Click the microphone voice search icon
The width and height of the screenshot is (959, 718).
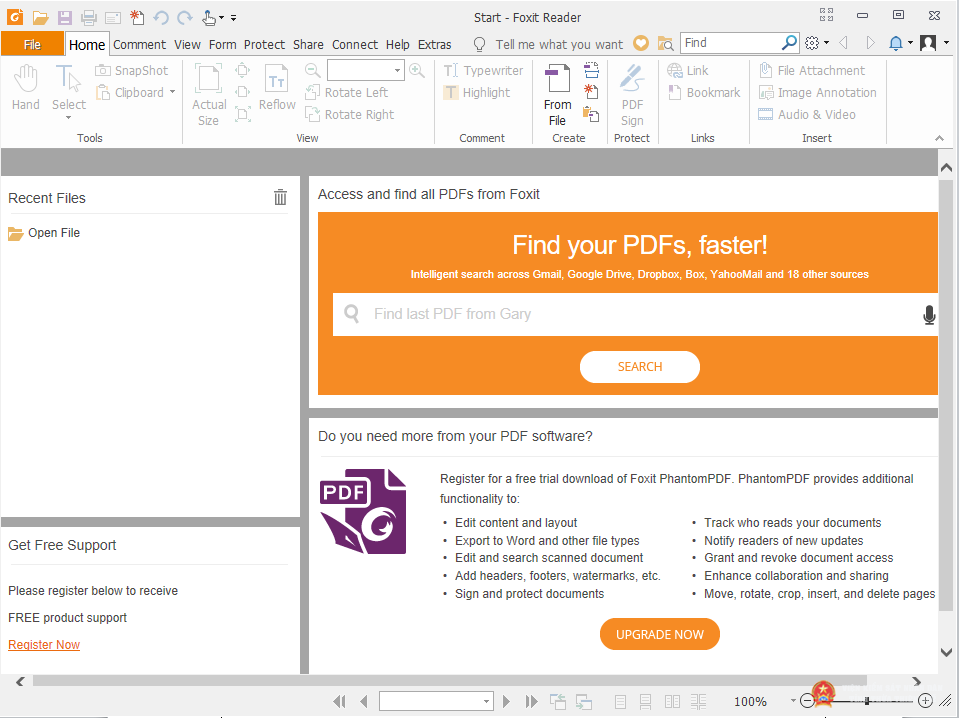928,314
